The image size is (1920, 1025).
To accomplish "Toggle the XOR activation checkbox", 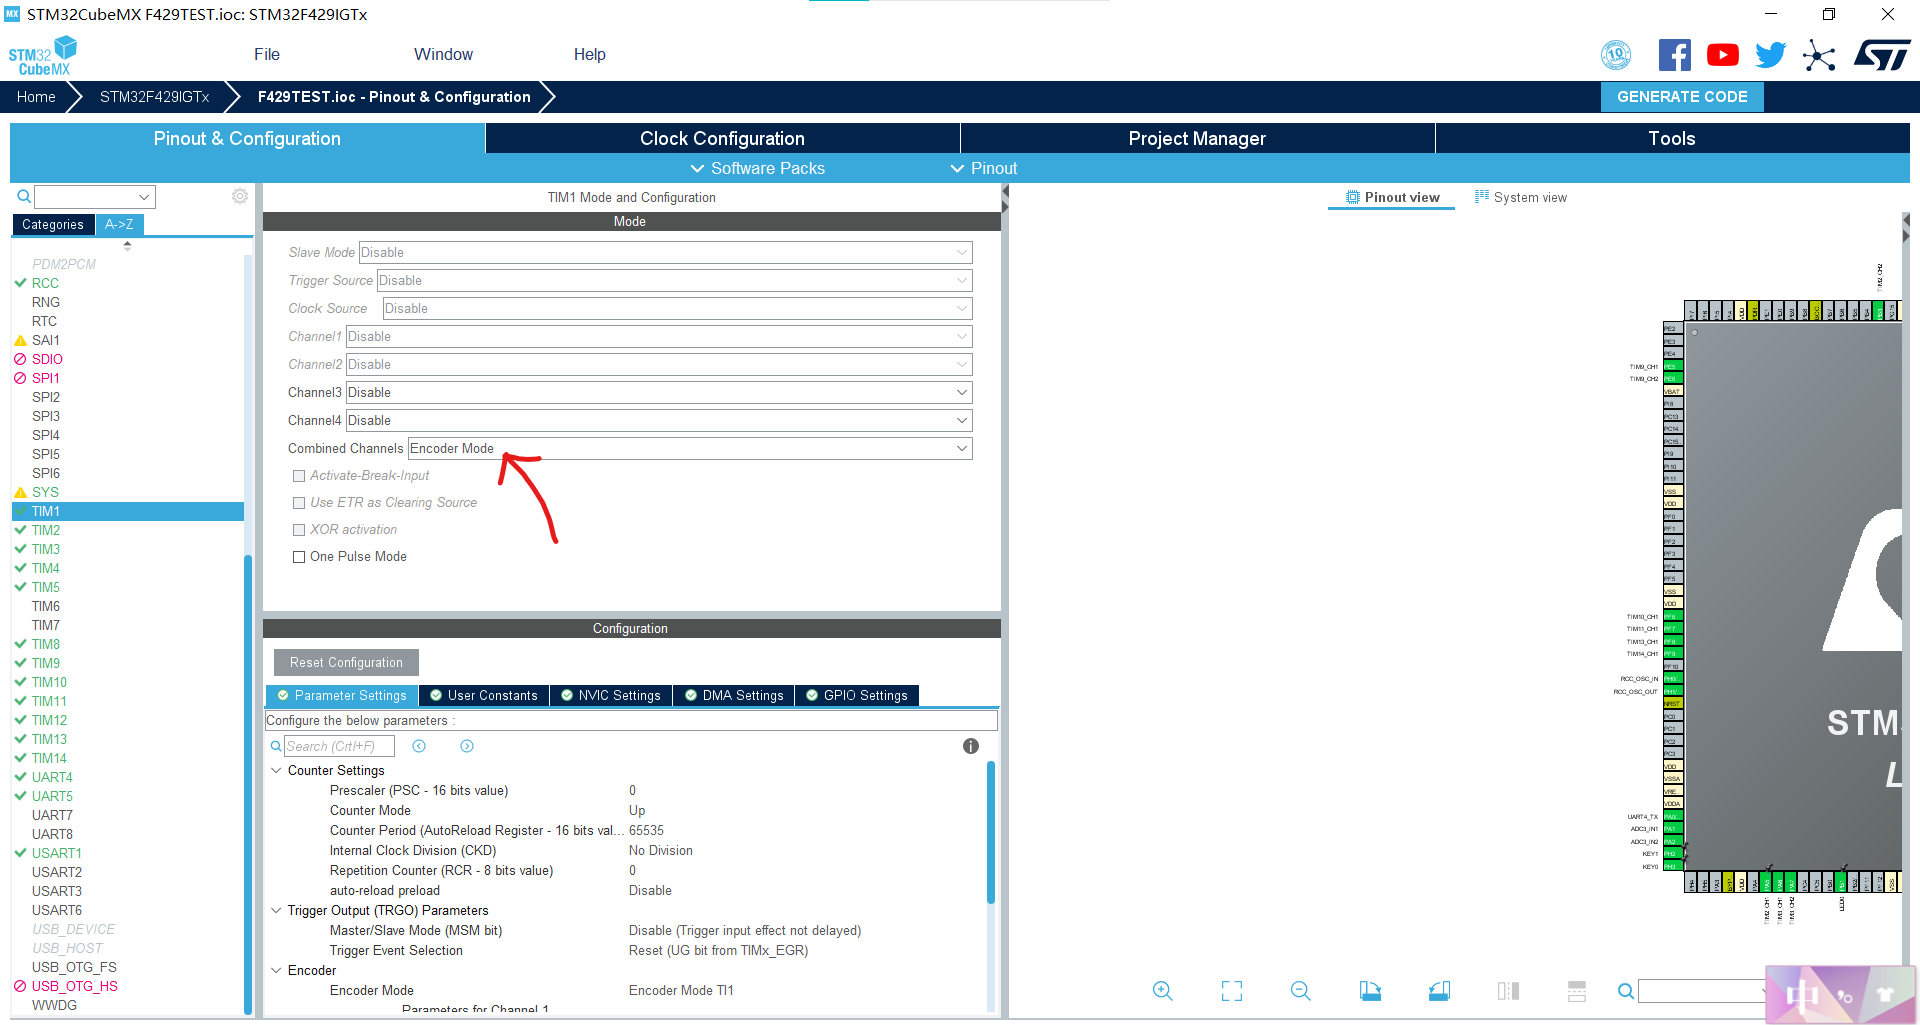I will pyautogui.click(x=299, y=530).
